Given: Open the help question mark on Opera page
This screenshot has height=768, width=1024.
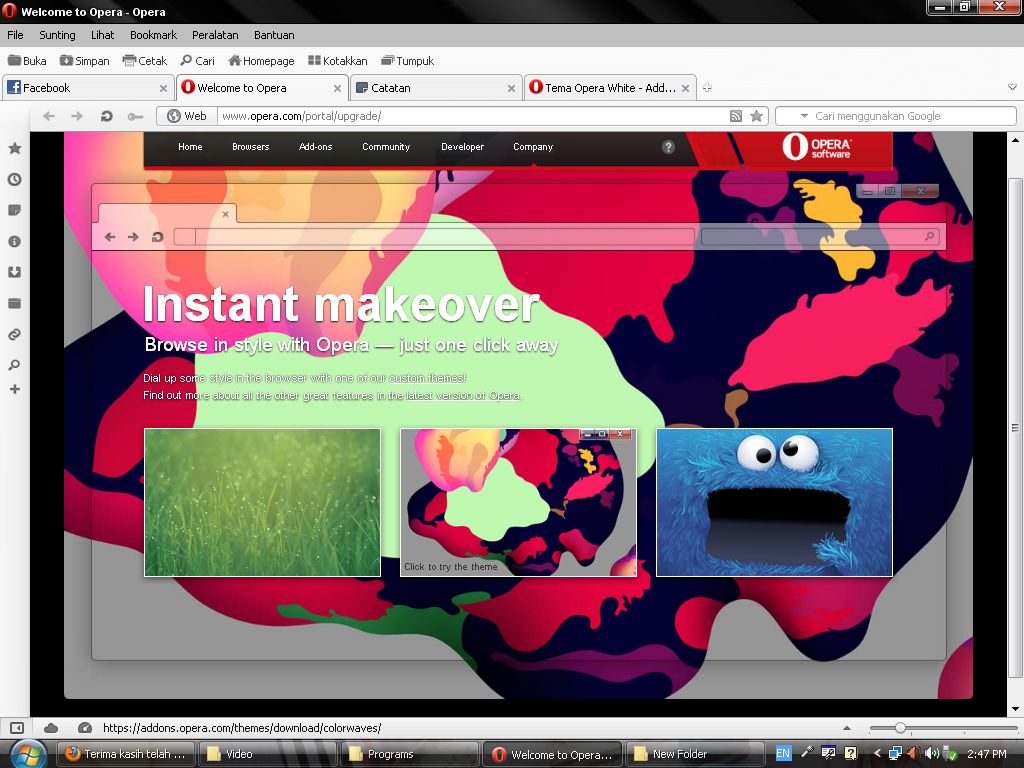Looking at the screenshot, I should coord(668,147).
